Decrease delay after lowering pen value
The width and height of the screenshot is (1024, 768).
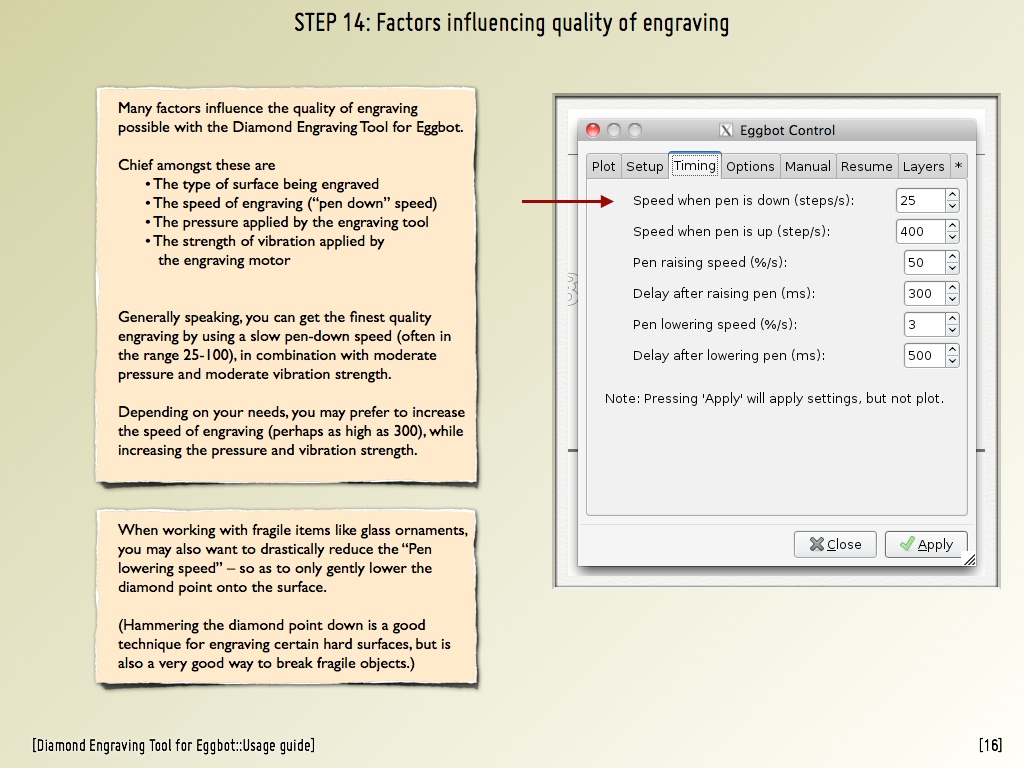tap(952, 361)
